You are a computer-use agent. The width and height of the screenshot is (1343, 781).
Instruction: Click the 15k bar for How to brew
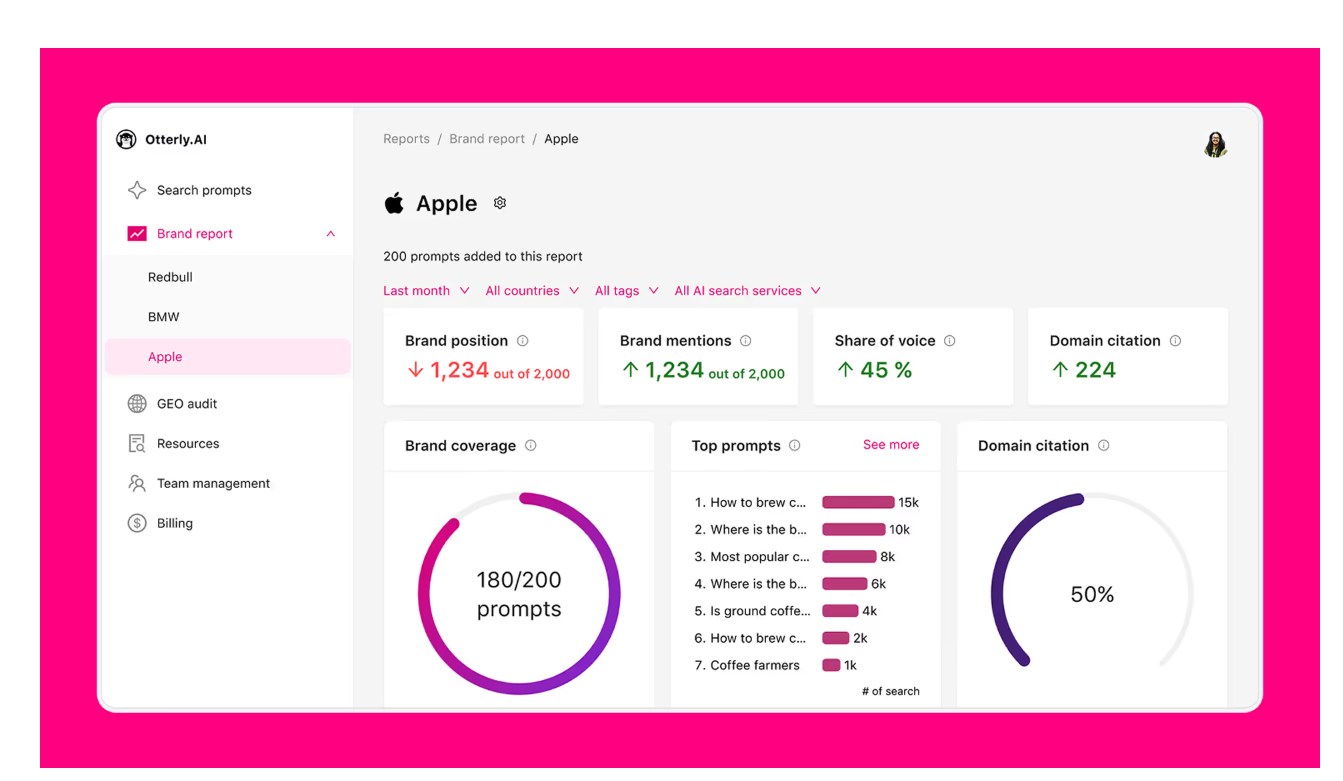point(858,503)
